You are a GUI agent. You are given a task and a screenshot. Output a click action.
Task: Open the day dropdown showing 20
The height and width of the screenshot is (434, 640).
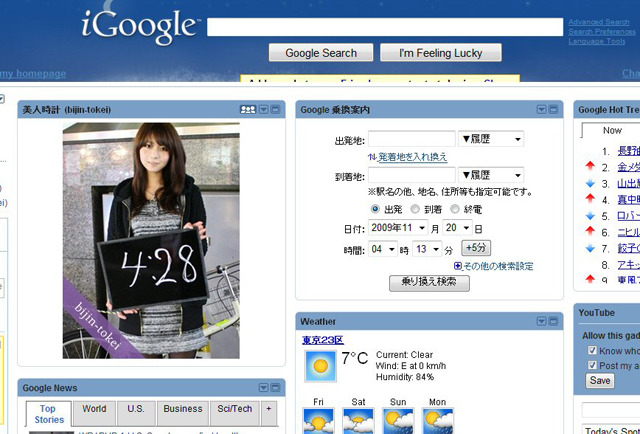[x=458, y=227]
